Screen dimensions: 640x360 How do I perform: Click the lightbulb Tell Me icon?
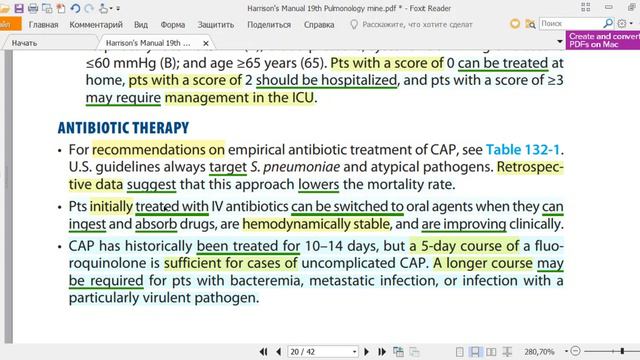point(354,24)
